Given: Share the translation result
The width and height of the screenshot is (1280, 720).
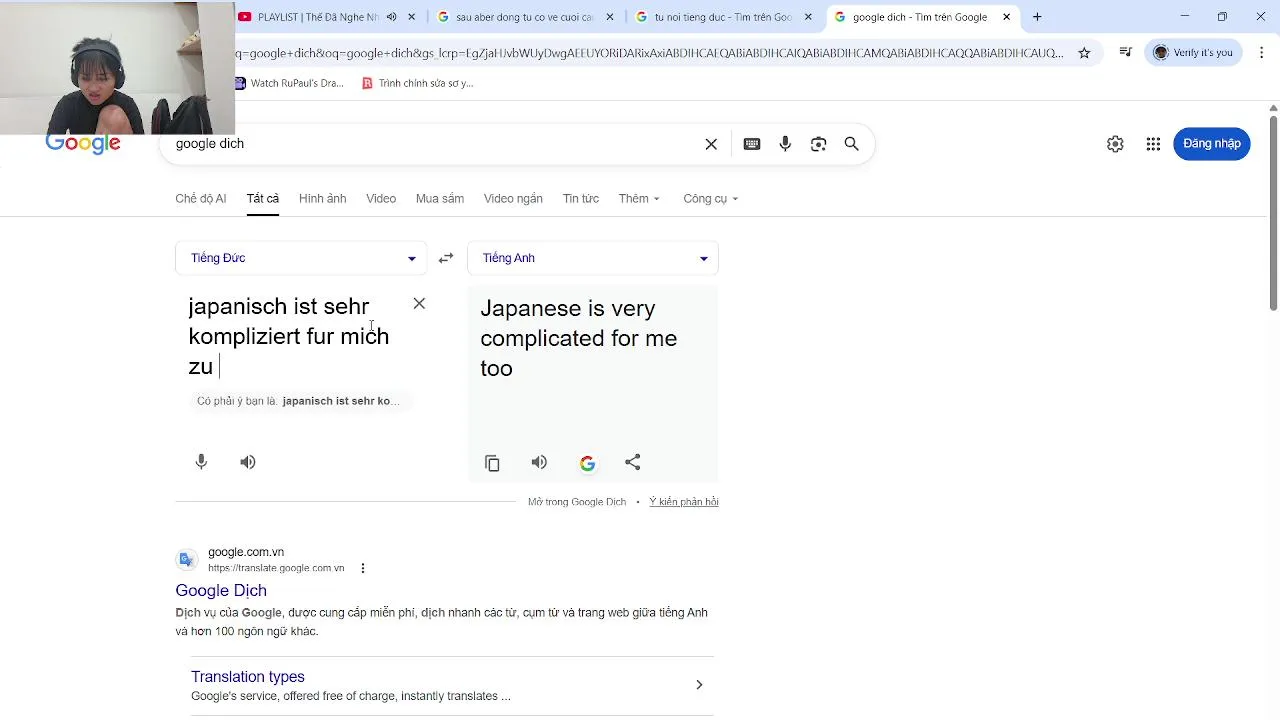Looking at the screenshot, I should [633, 462].
